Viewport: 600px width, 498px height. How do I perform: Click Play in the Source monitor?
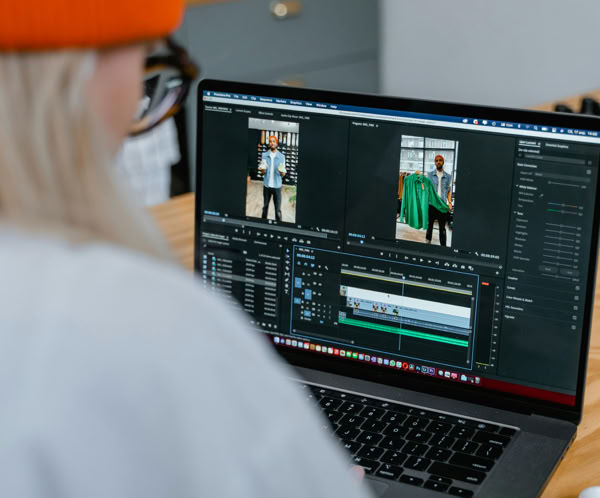[x=272, y=236]
